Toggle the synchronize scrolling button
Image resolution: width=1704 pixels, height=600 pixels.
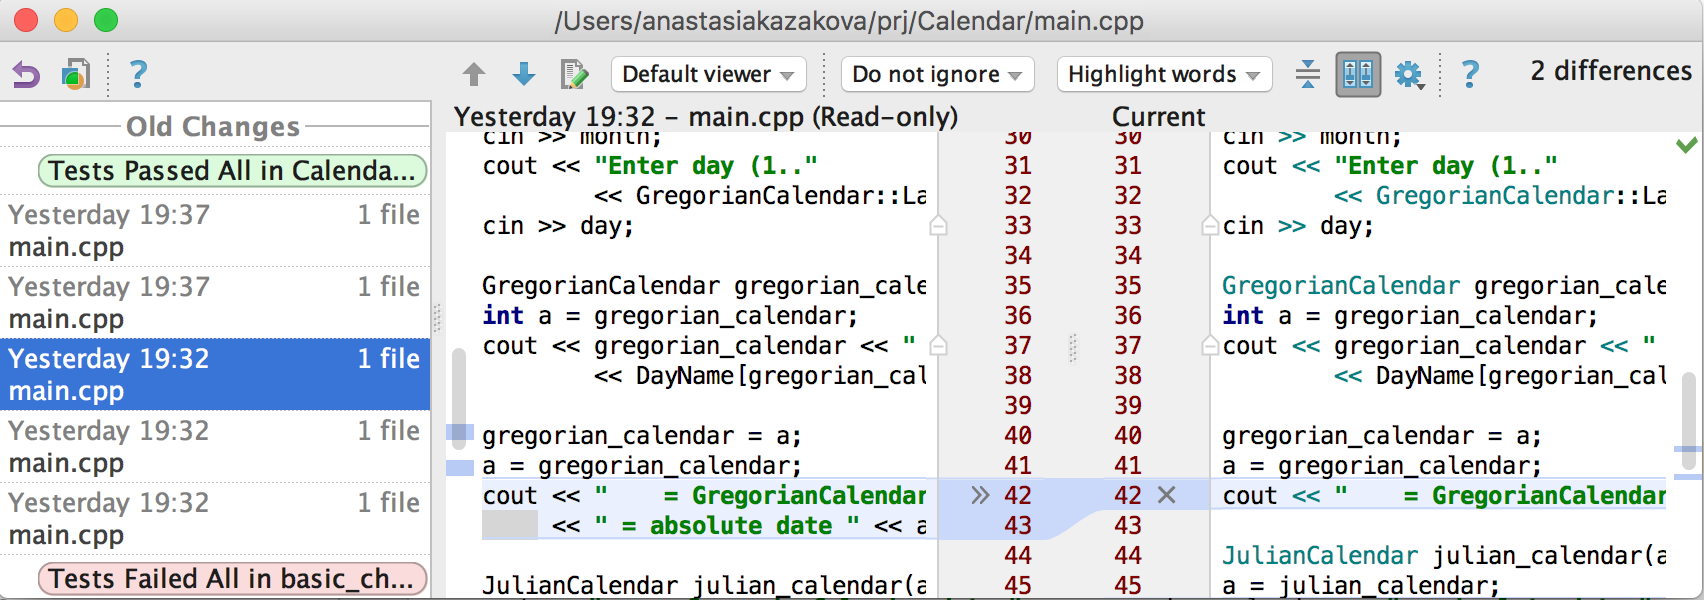coord(1358,74)
